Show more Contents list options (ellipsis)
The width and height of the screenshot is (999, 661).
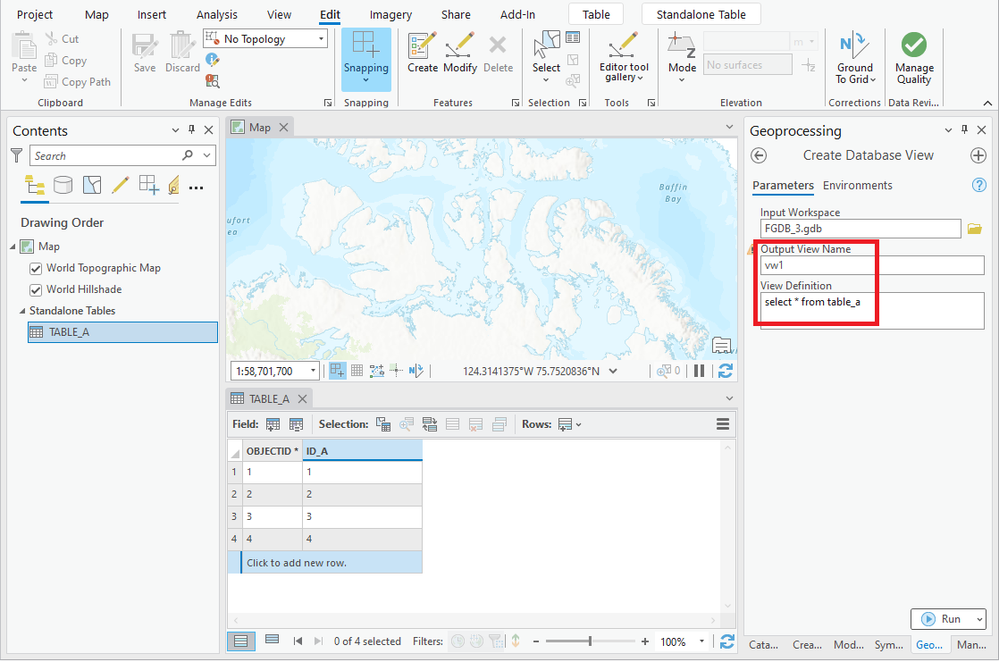[x=196, y=188]
